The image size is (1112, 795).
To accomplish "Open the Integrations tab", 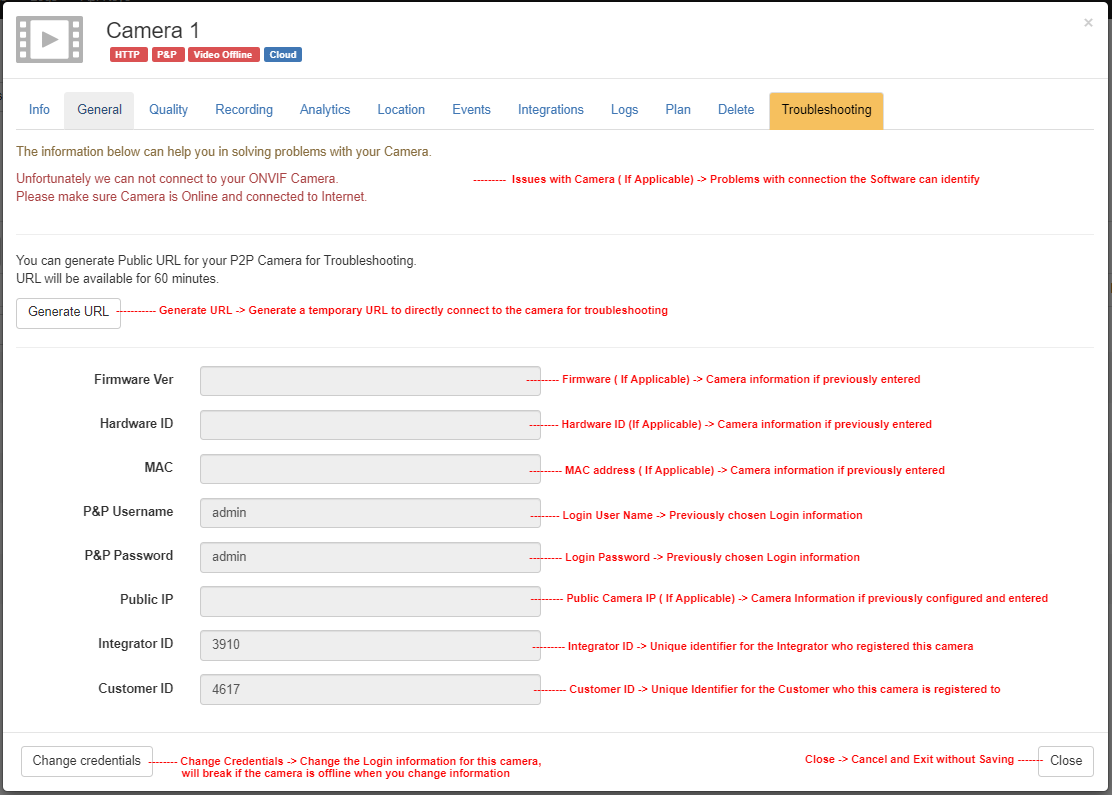I will point(550,110).
